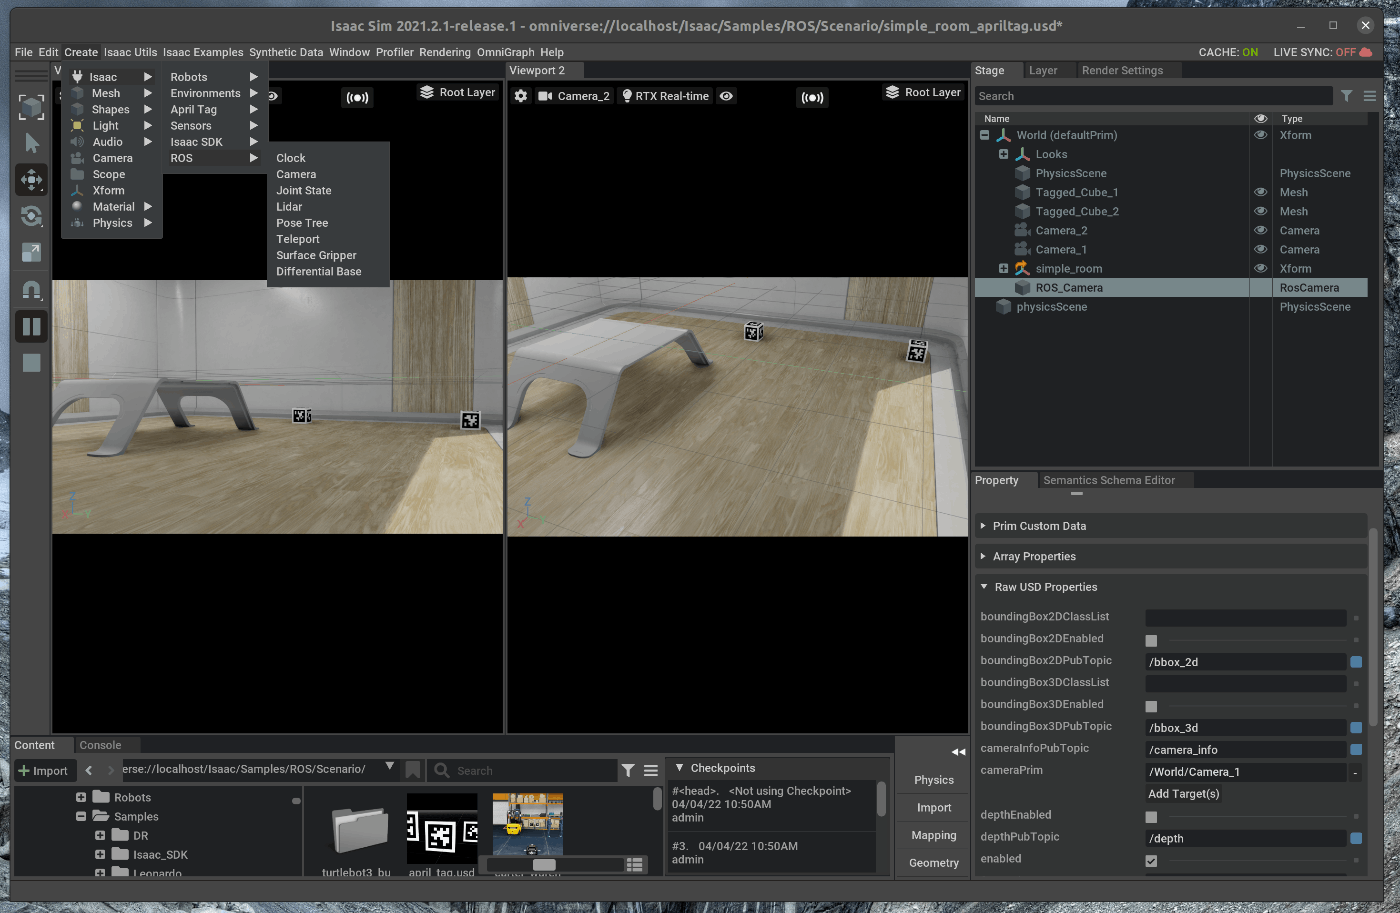The image size is (1400, 913).
Task: Stop the simulation with the stop button
Action: tap(32, 362)
